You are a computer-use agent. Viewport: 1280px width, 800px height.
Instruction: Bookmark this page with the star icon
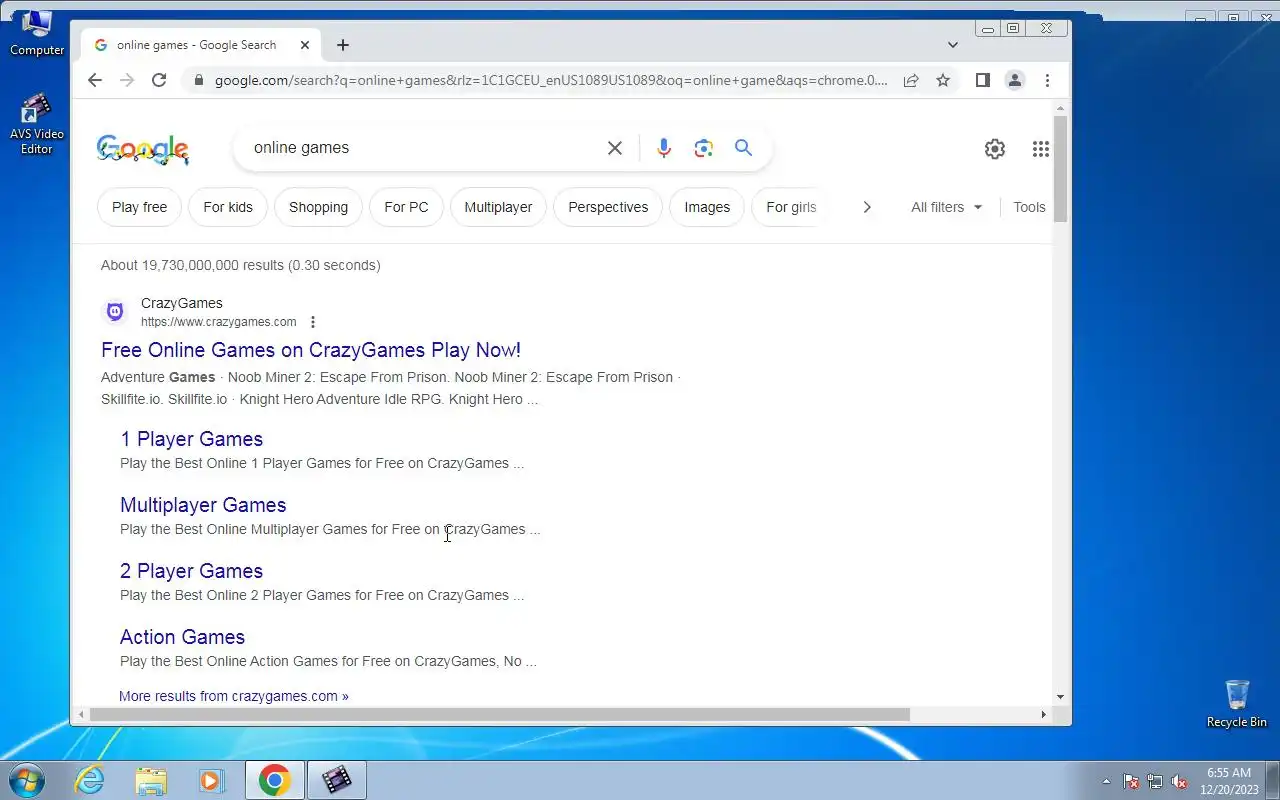[x=943, y=80]
